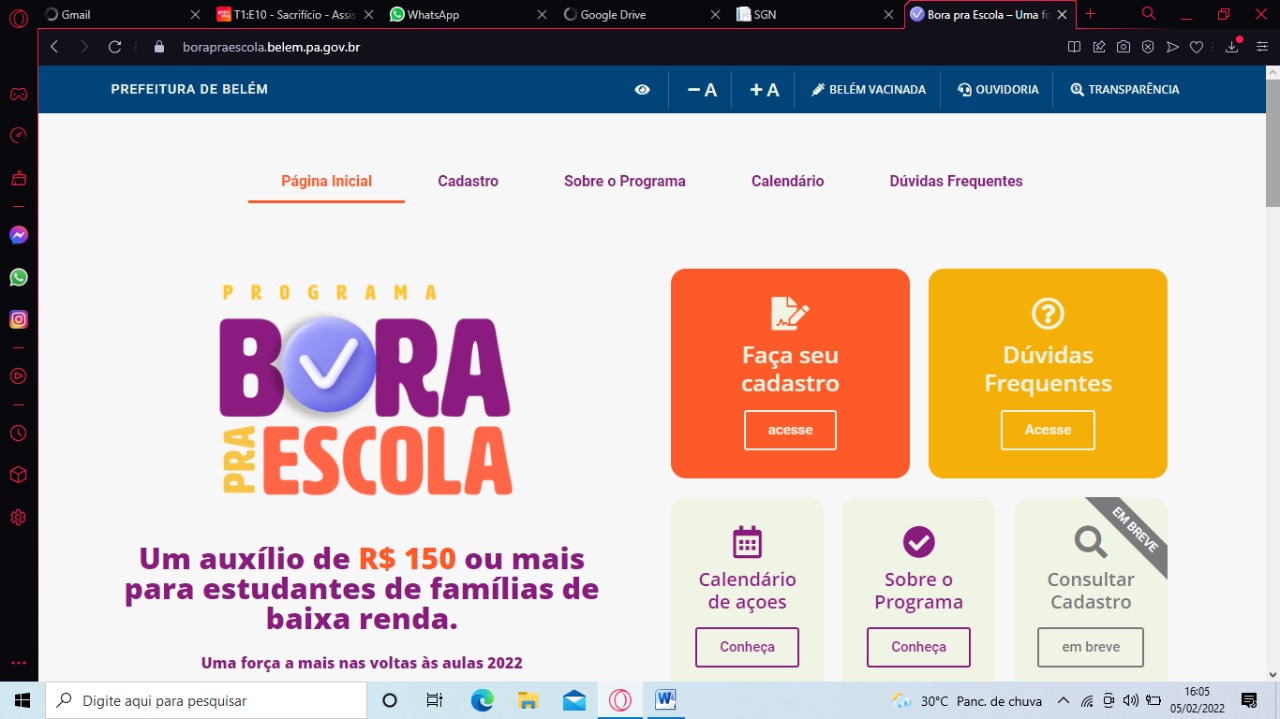Click acesse on the Faça seu cadastro card

pyautogui.click(x=790, y=429)
